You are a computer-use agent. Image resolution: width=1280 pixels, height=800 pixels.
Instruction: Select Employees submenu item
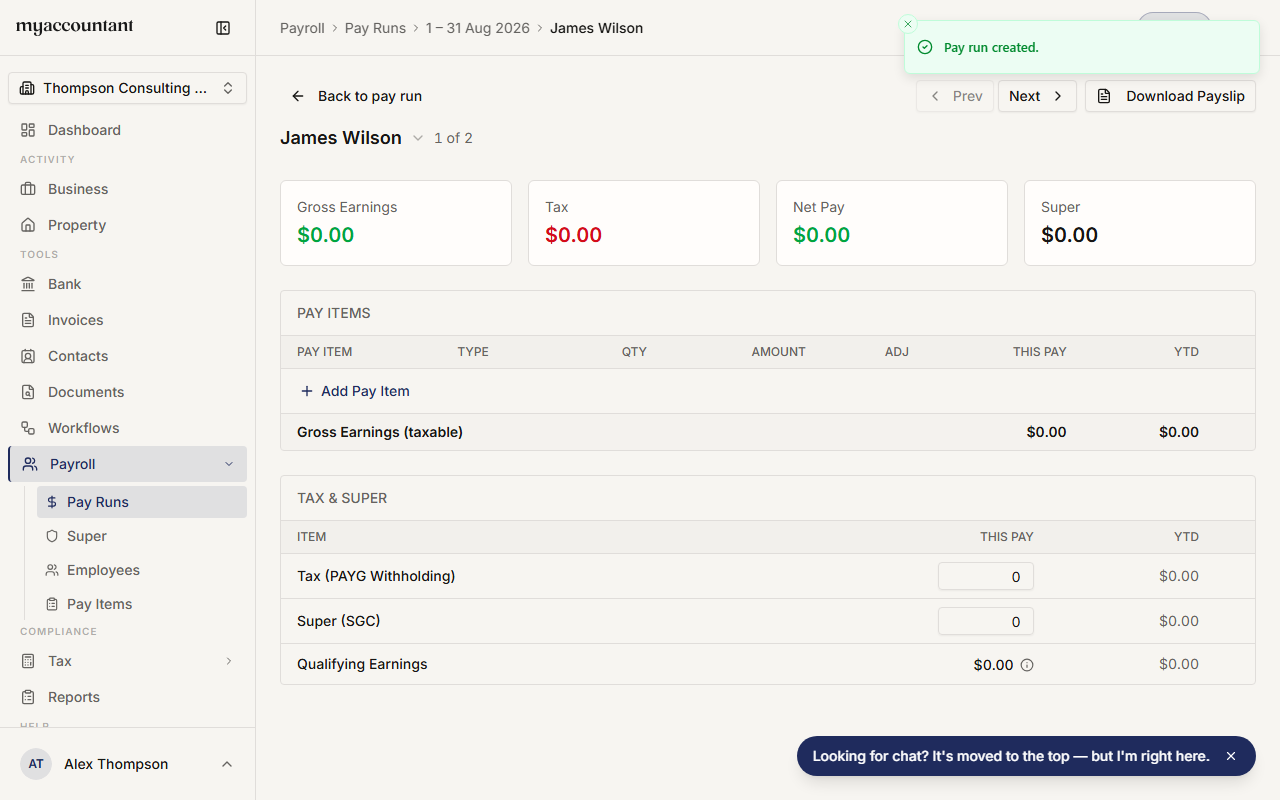coord(142,570)
